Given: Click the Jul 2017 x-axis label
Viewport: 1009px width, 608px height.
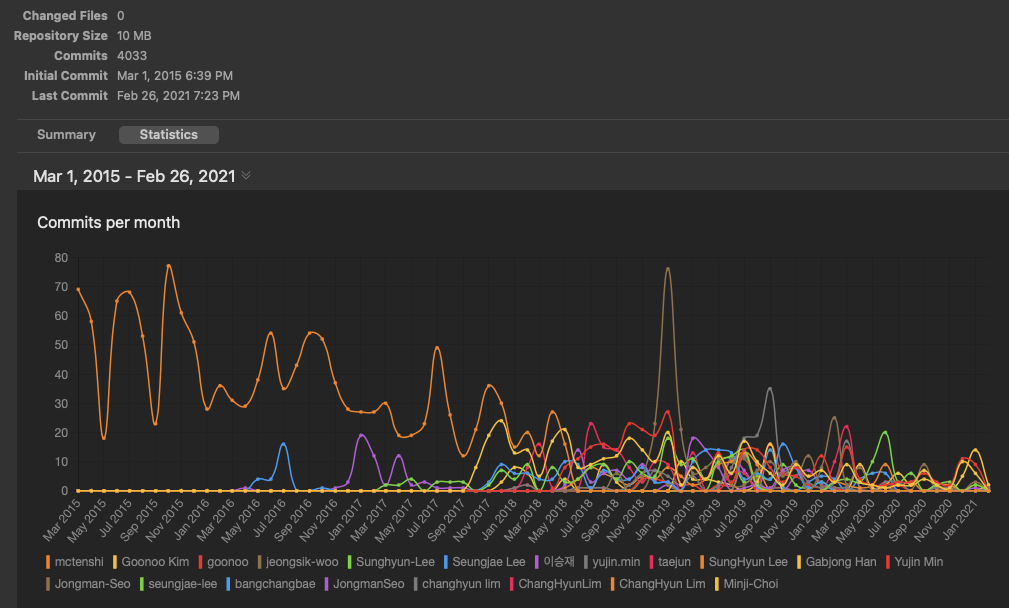Looking at the screenshot, I should pyautogui.click(x=423, y=519).
